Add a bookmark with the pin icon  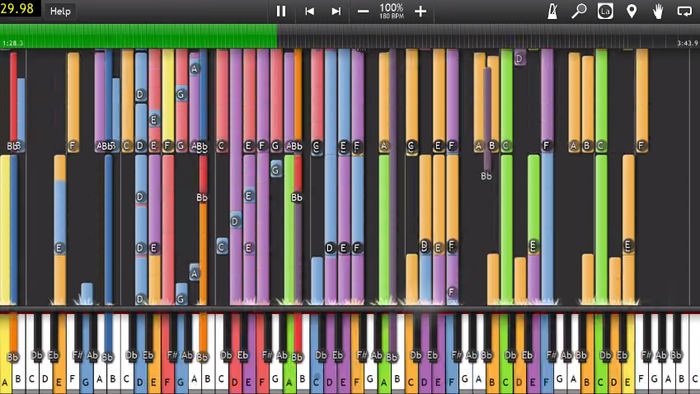tap(631, 11)
